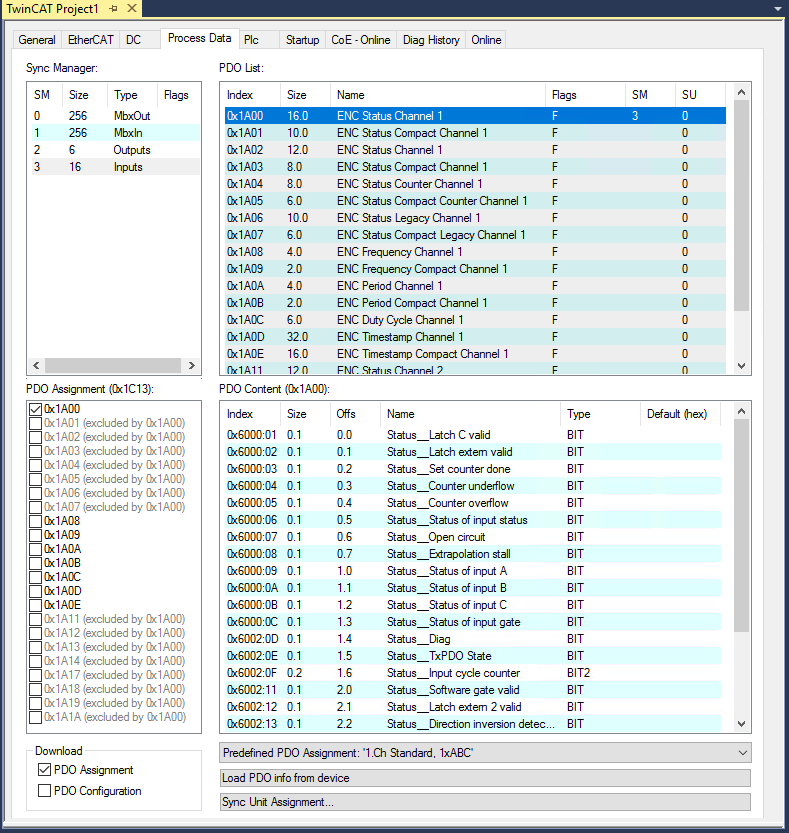Select entry 0x6000:07 Status__Open circuit
Image resolution: width=789 pixels, height=833 pixels.
click(472, 537)
